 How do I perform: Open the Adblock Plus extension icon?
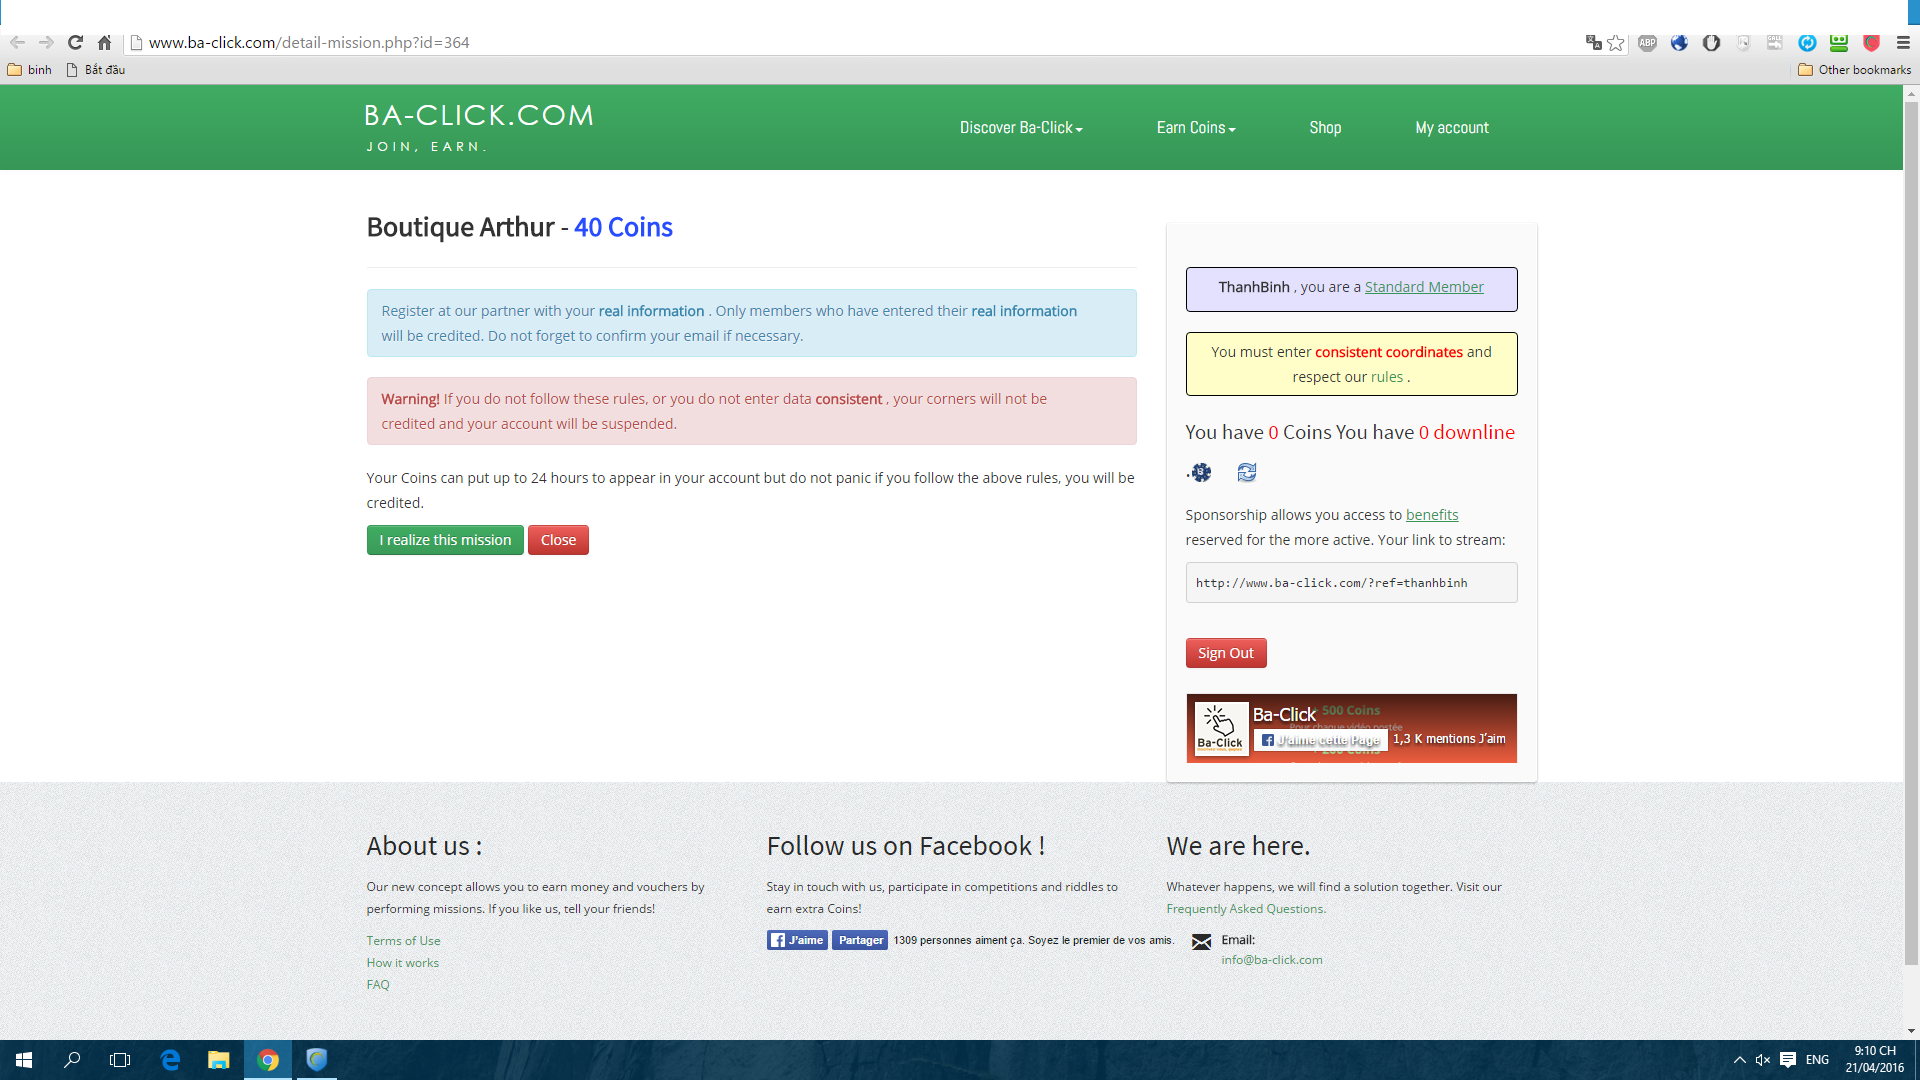click(x=1647, y=43)
